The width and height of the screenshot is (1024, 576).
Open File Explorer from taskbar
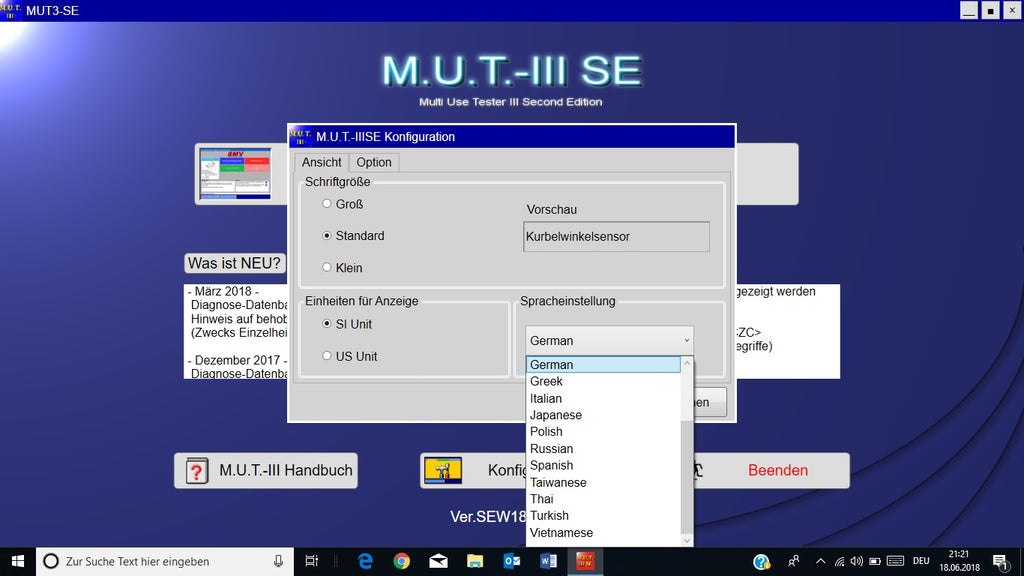pos(475,561)
